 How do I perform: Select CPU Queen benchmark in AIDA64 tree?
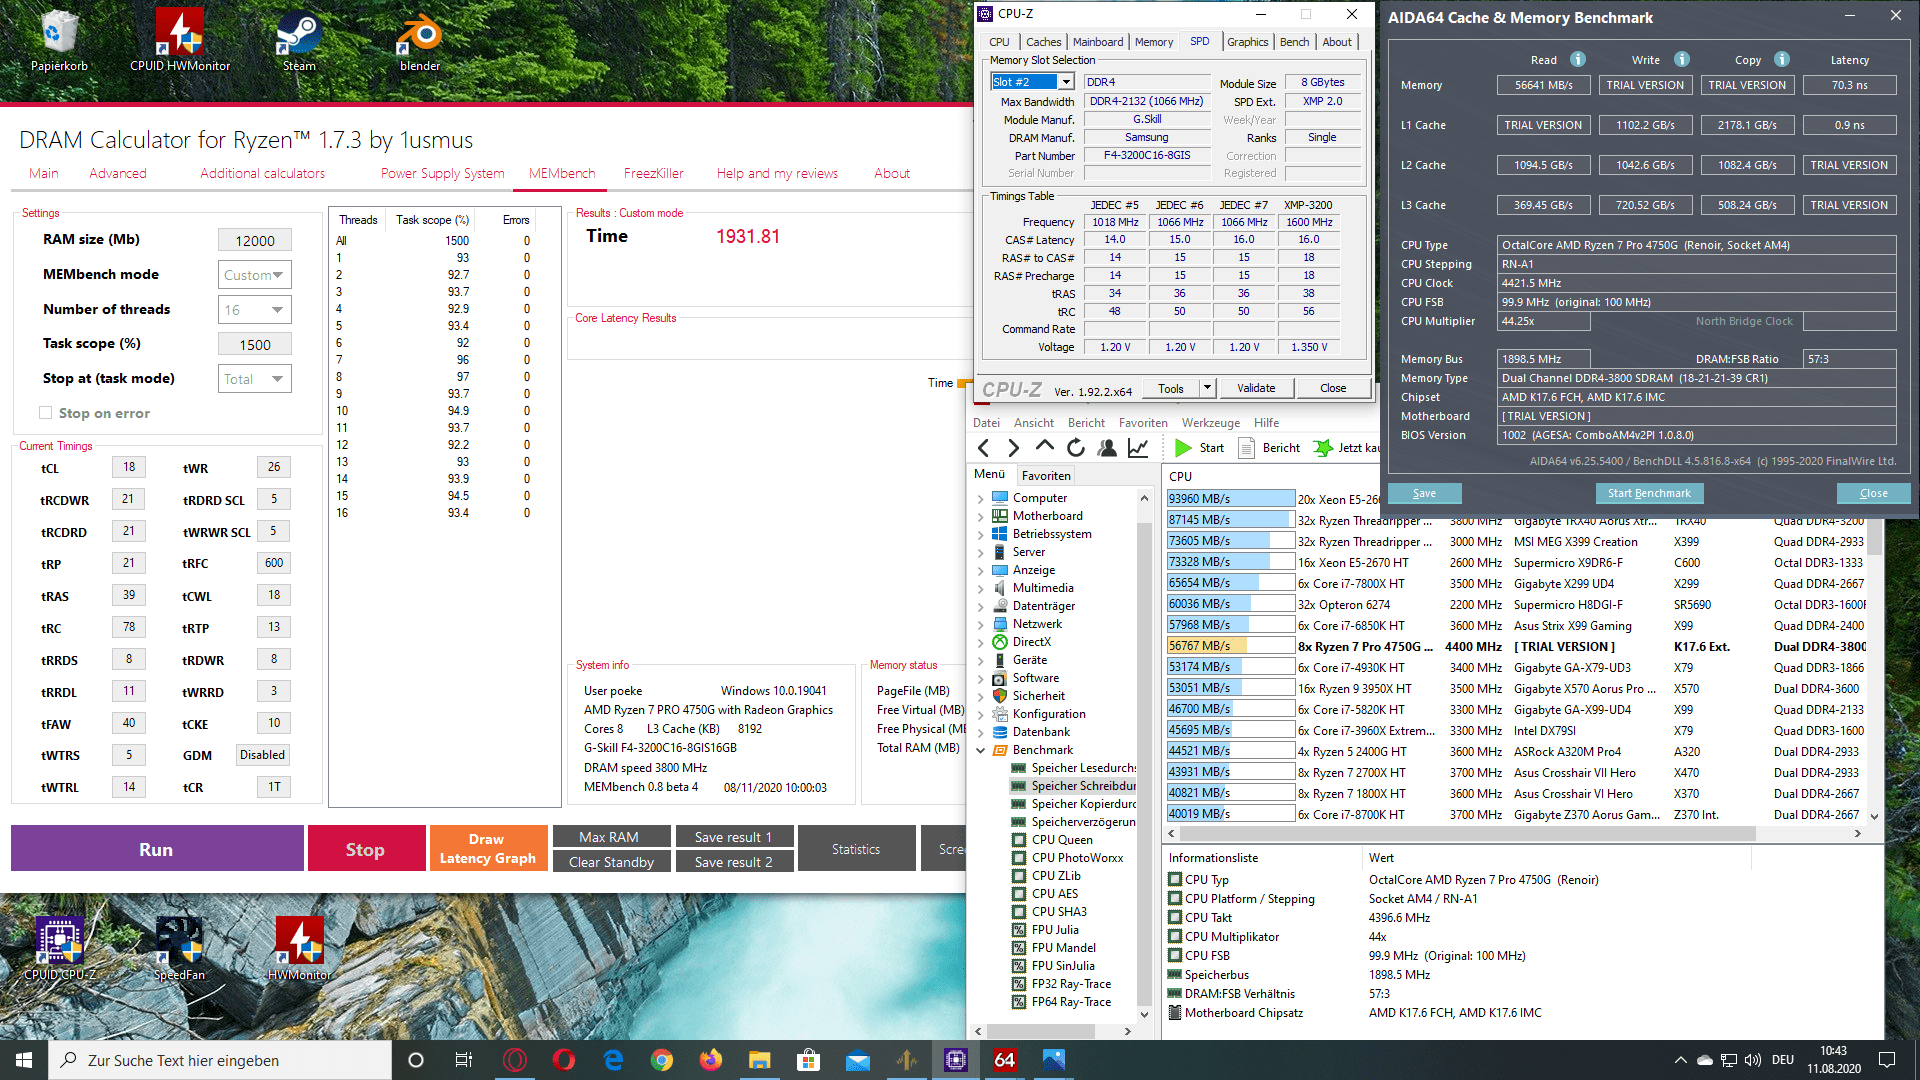tap(1062, 840)
